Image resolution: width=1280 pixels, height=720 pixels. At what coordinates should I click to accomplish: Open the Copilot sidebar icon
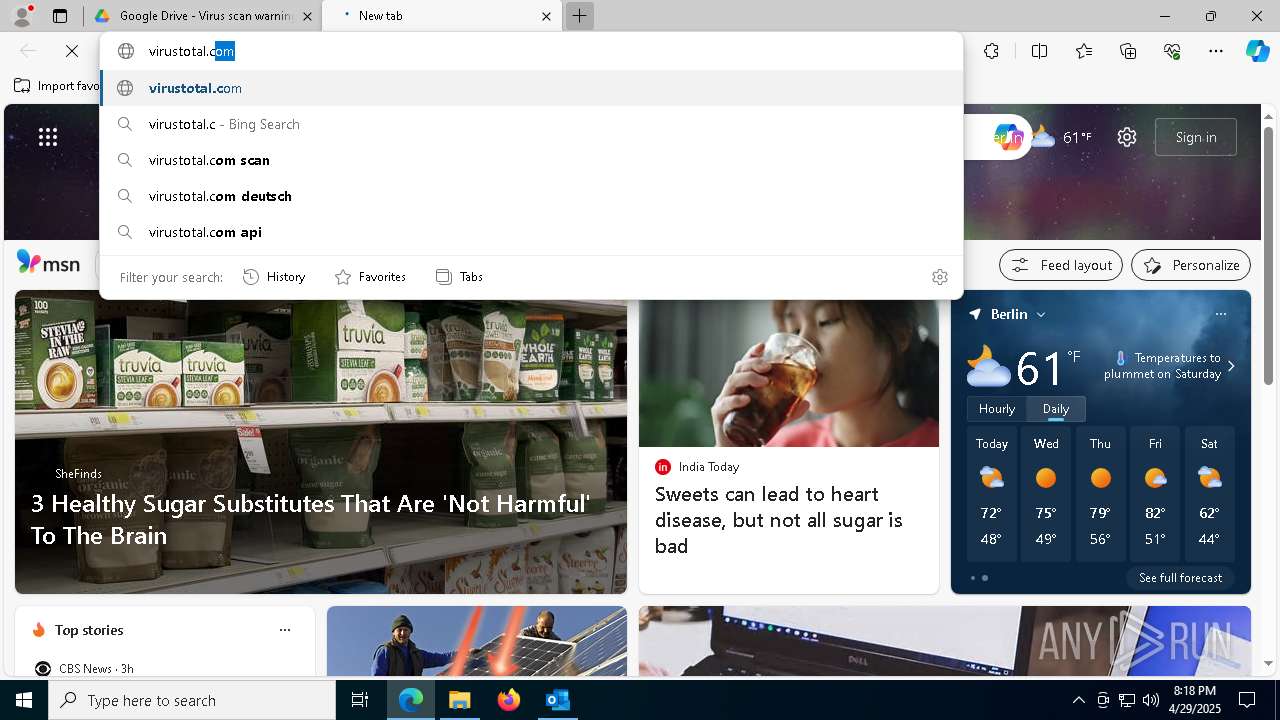[1257, 51]
